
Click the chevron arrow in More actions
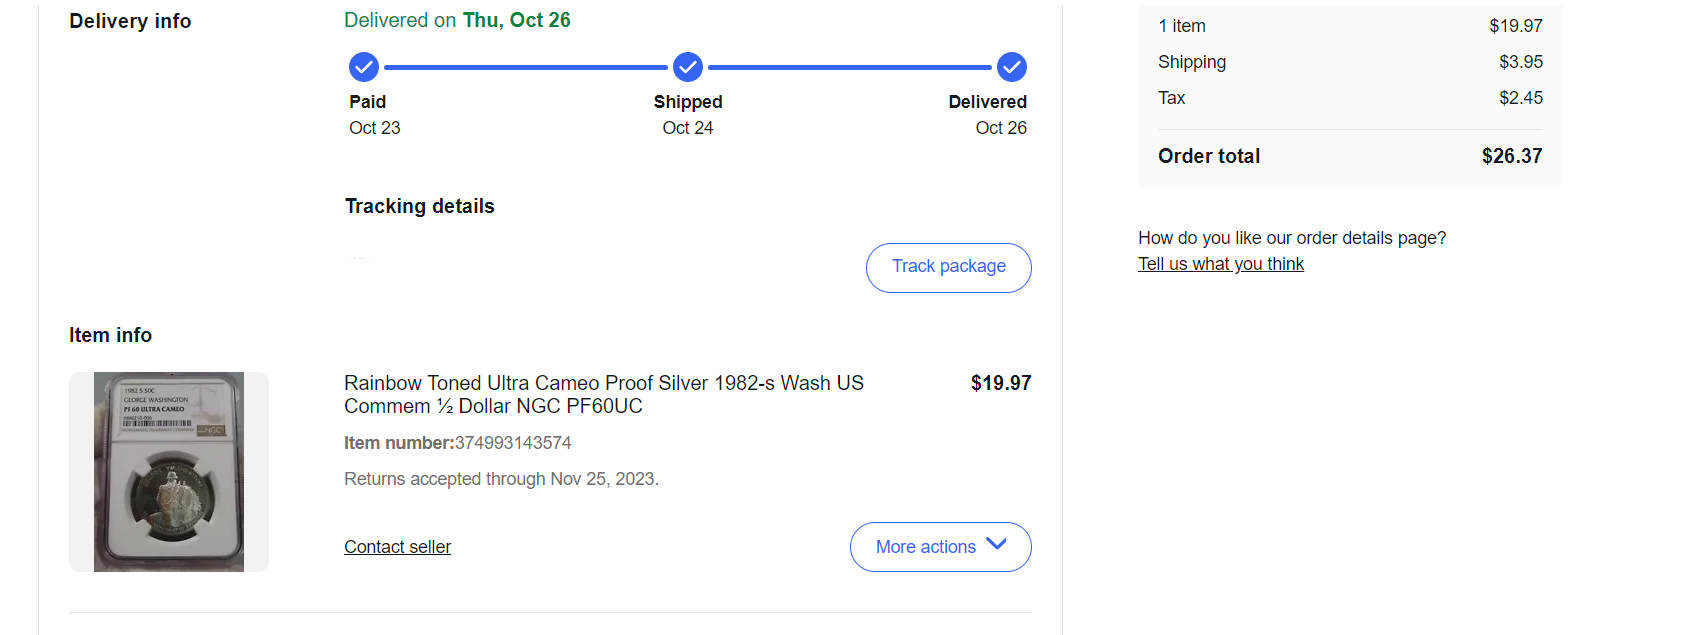[x=996, y=544]
